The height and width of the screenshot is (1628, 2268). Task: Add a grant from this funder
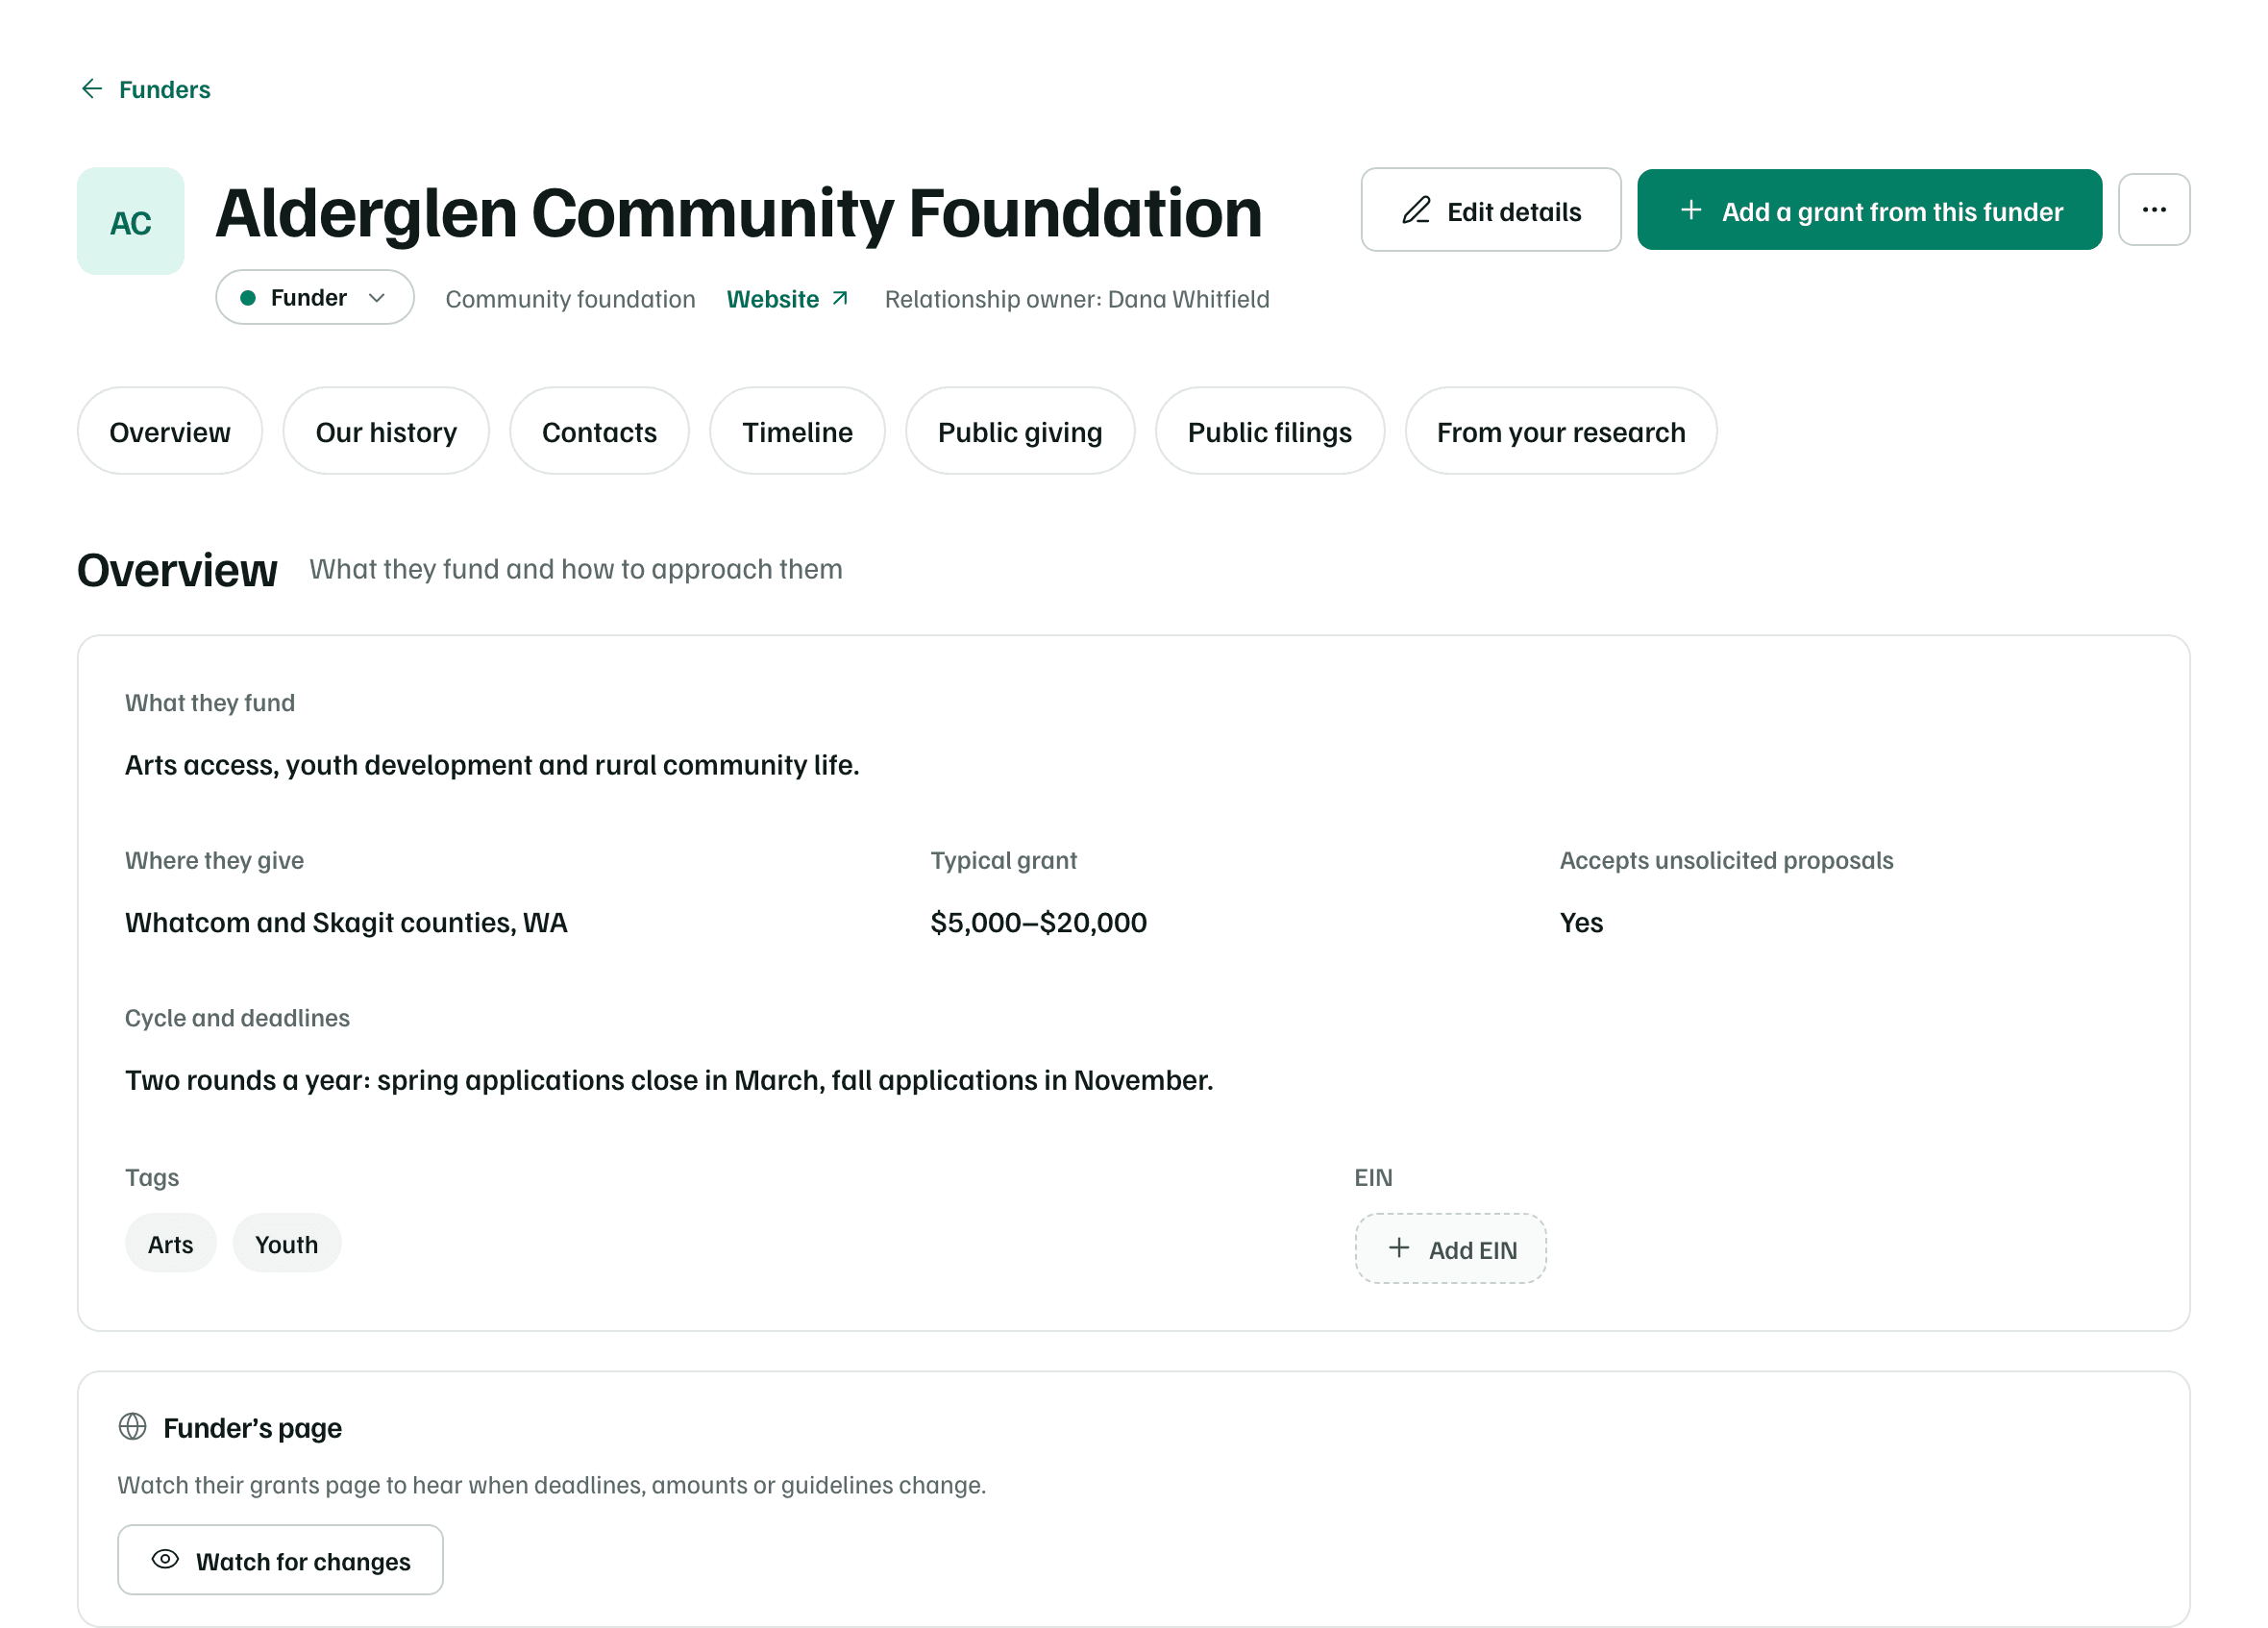pyautogui.click(x=1869, y=210)
